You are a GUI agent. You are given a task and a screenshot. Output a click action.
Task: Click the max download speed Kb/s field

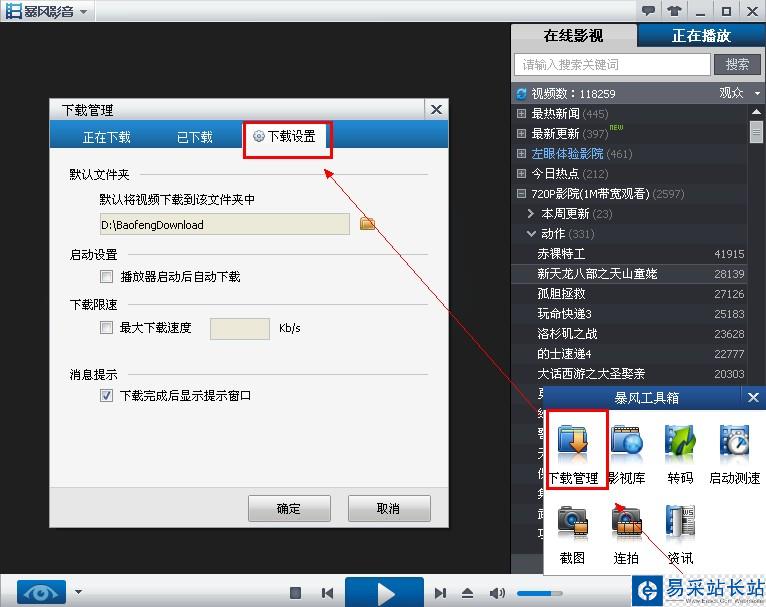point(239,328)
